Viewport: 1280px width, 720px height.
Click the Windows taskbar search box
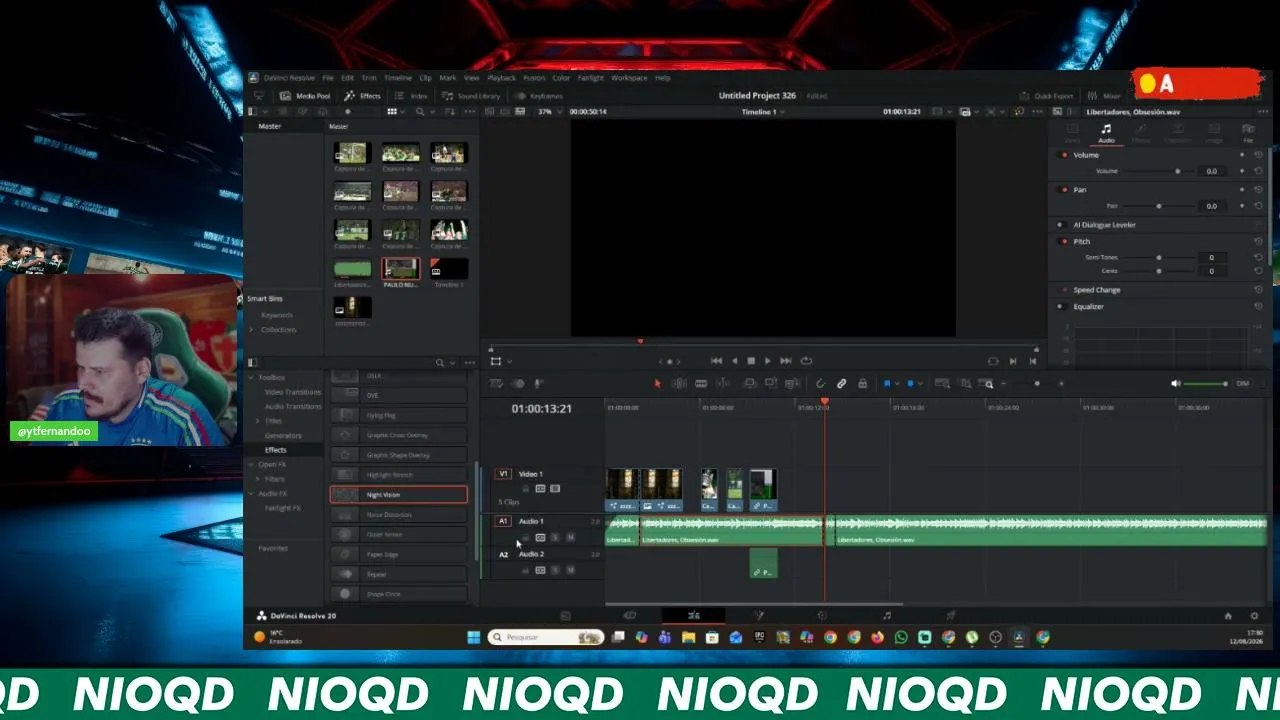click(x=546, y=637)
